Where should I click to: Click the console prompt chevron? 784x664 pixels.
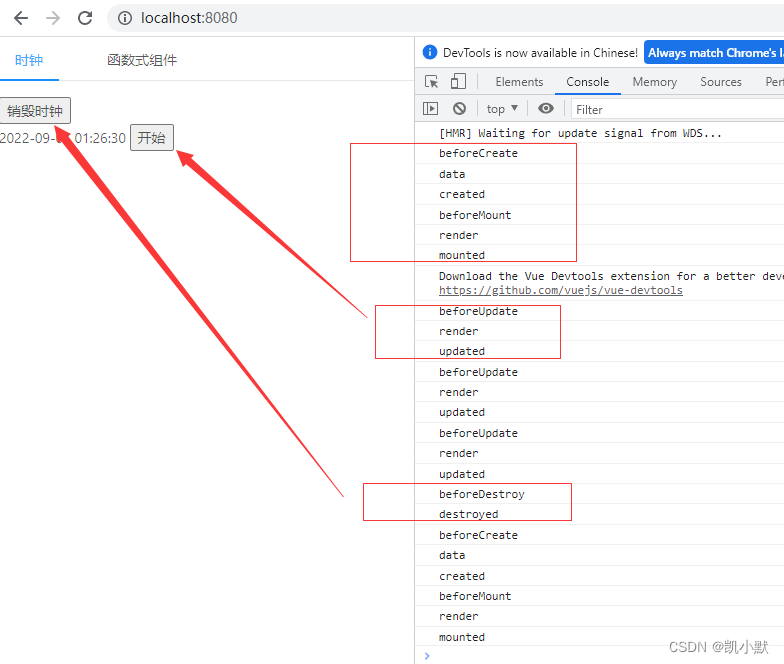point(427,656)
